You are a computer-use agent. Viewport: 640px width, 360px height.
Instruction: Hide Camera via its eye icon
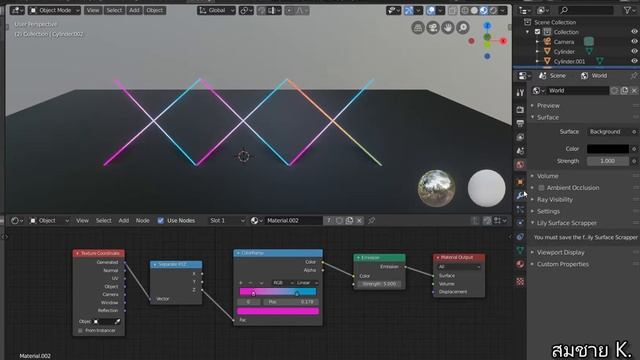pos(634,42)
